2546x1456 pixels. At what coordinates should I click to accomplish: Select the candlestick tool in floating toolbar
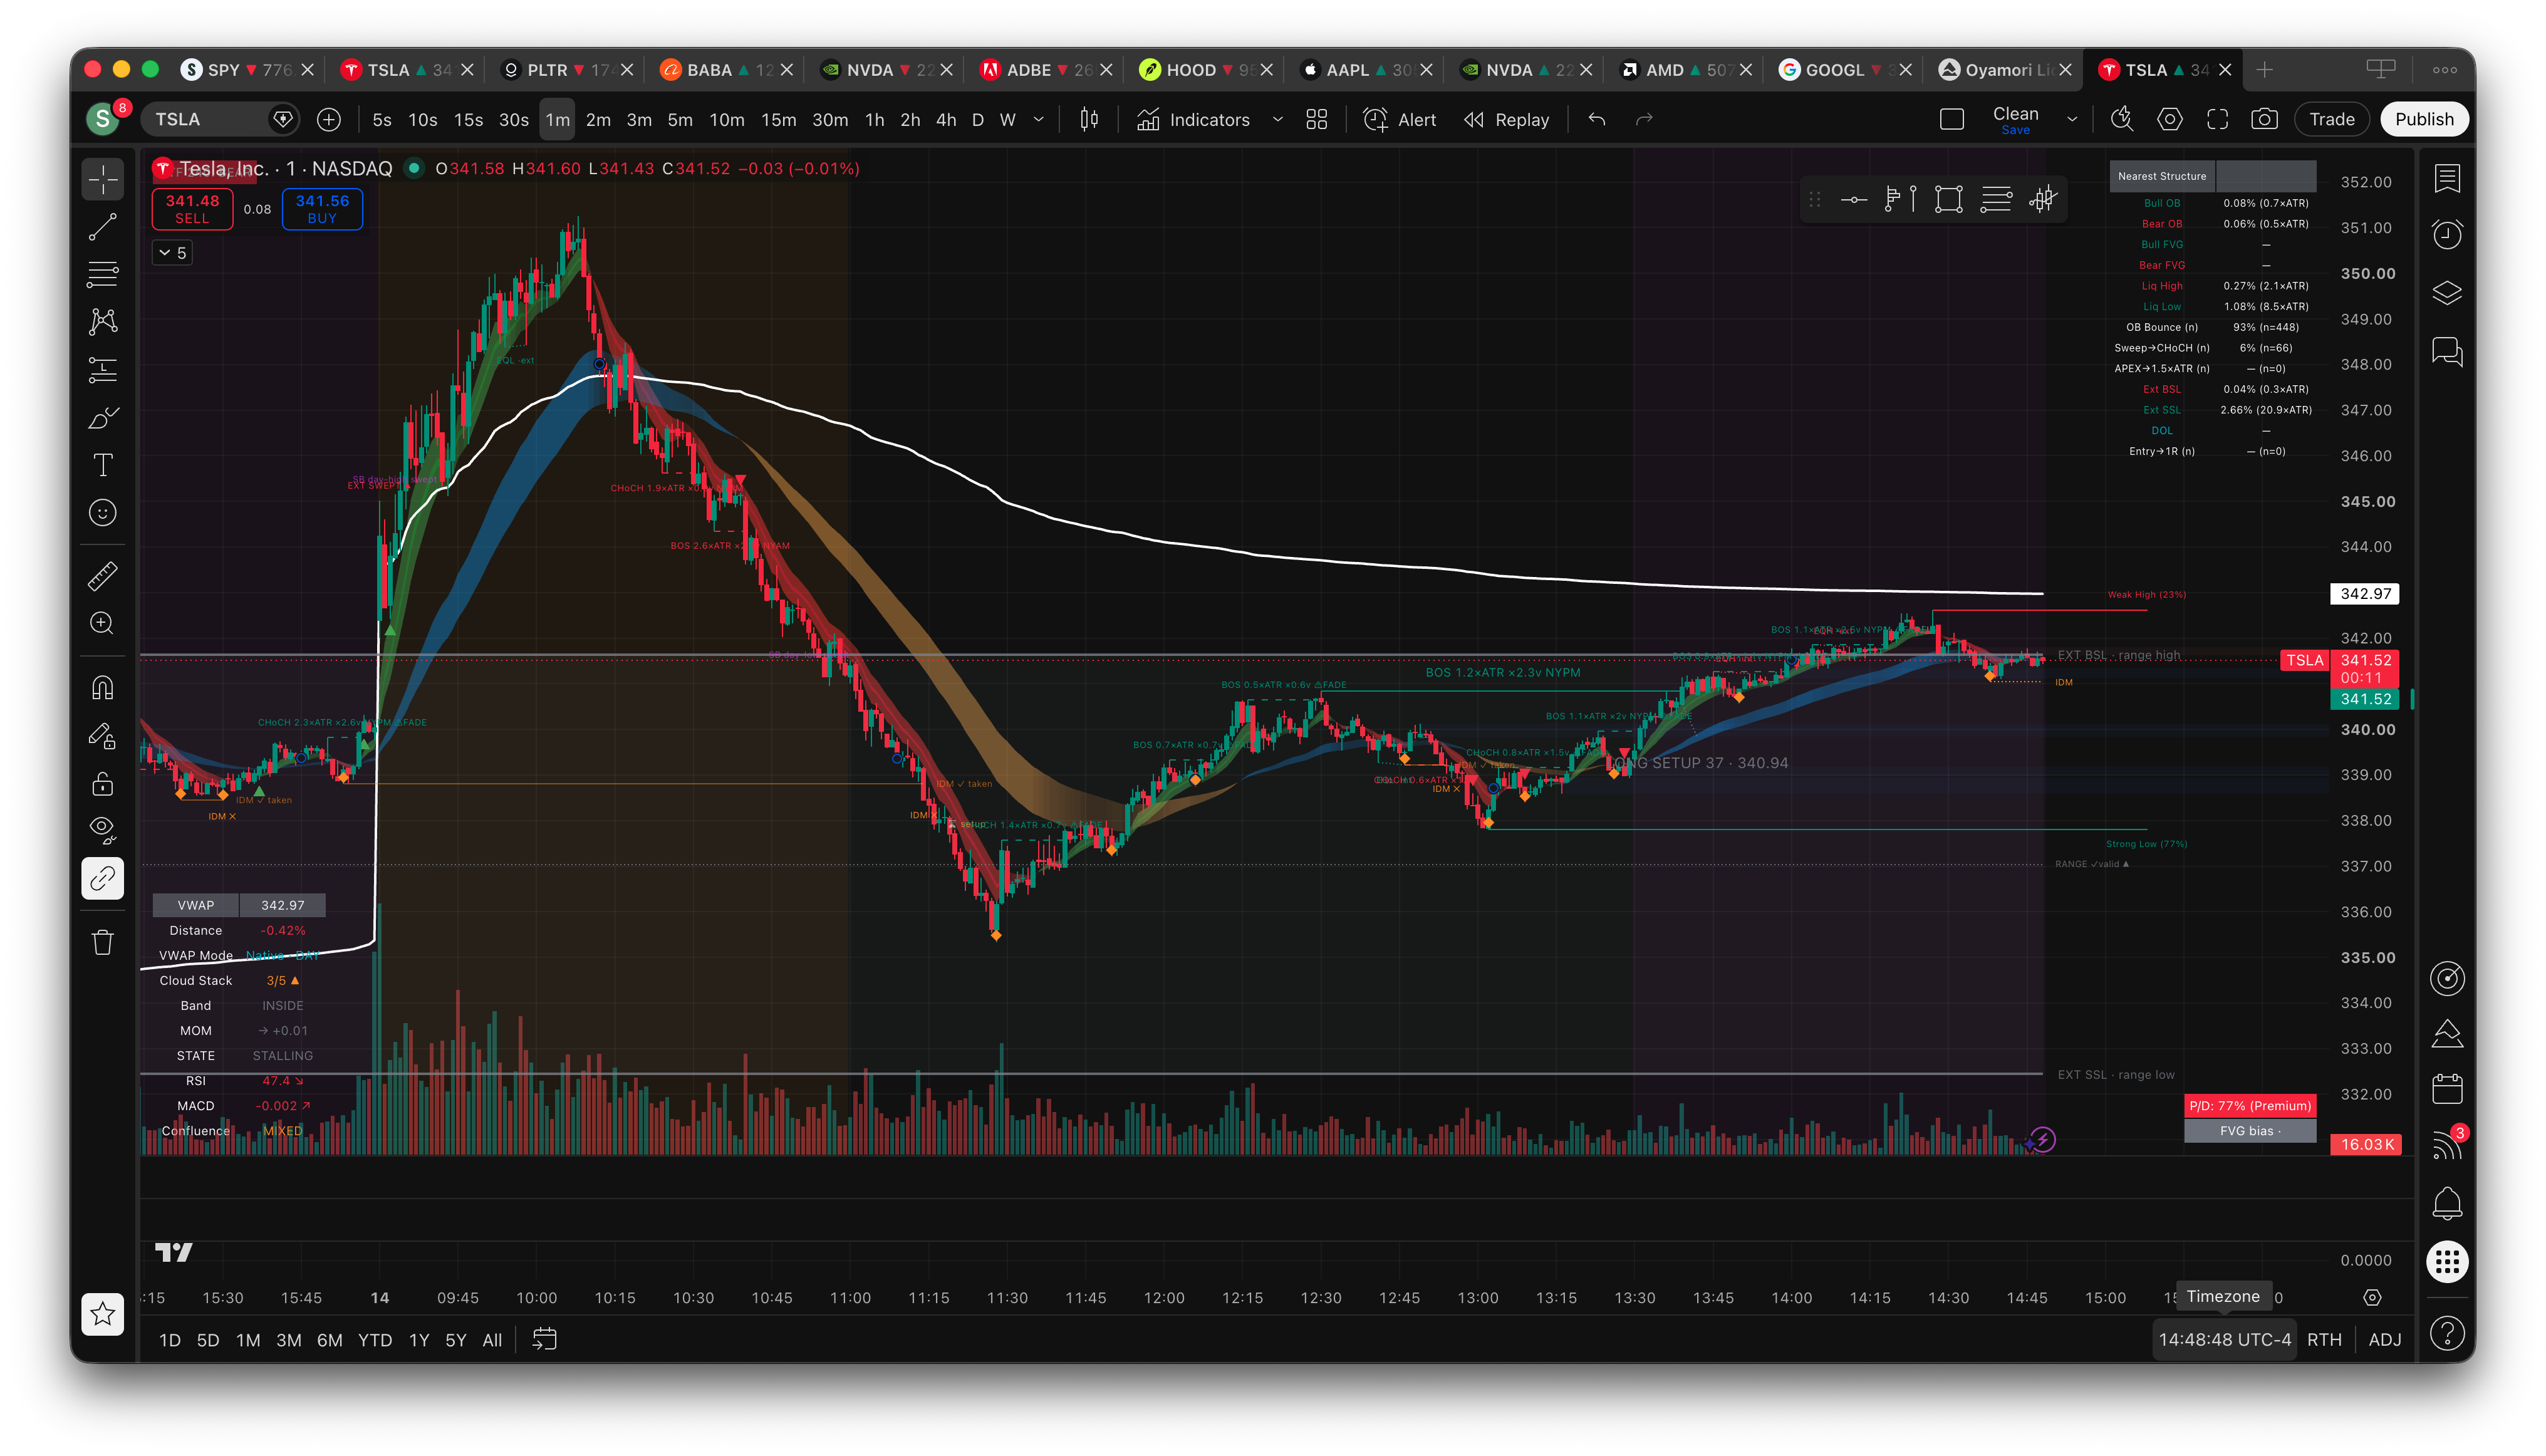tap(2042, 200)
